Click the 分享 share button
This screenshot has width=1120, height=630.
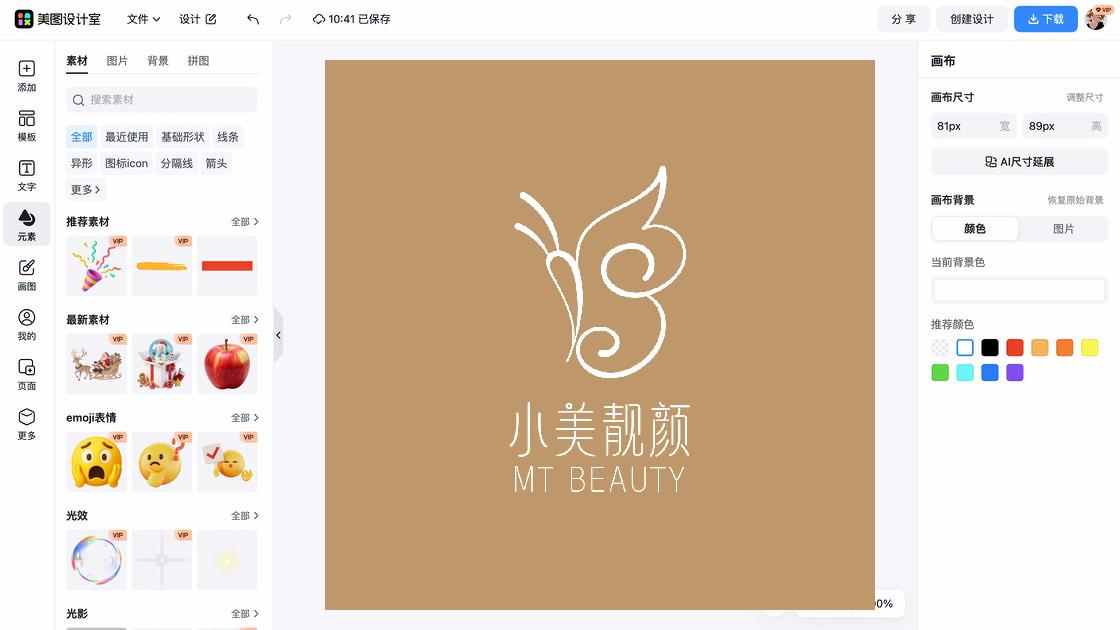(904, 19)
